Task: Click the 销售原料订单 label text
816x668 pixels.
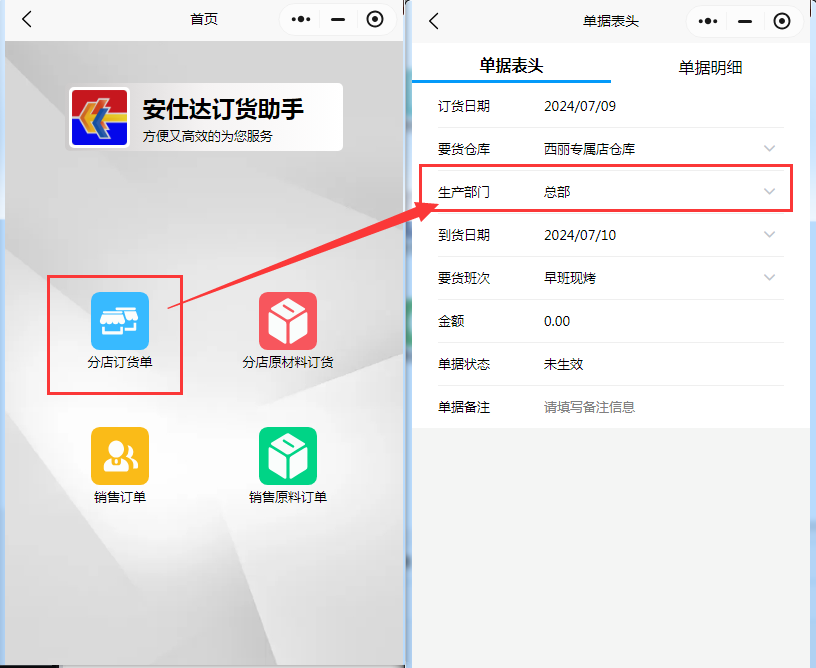Action: tap(288, 497)
